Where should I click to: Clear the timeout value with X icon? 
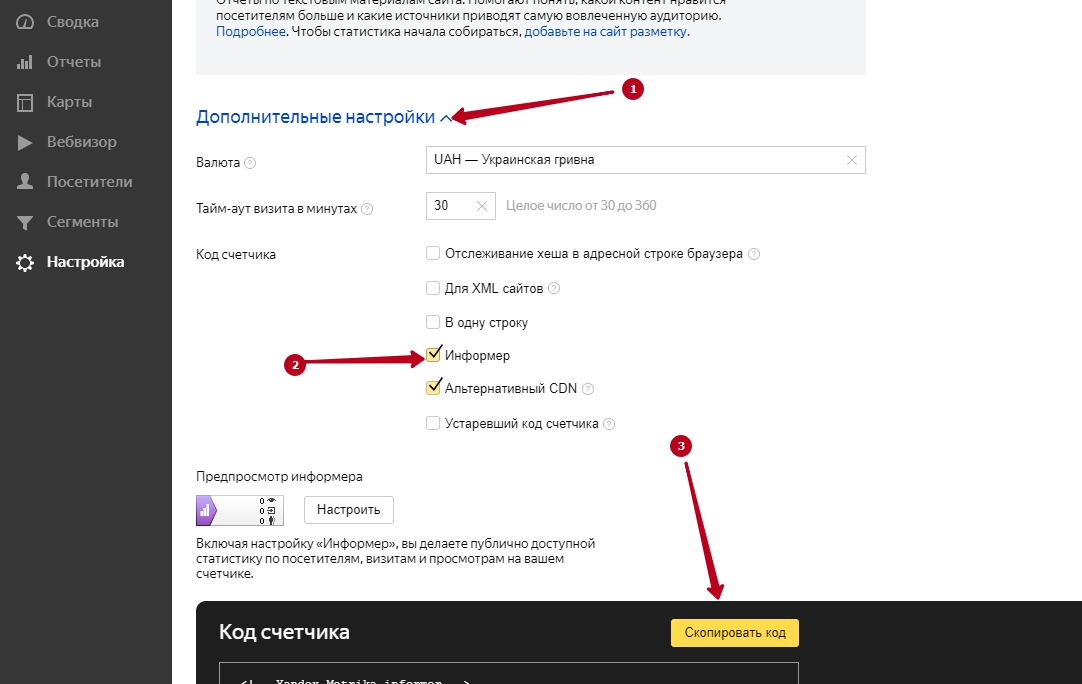(481, 206)
